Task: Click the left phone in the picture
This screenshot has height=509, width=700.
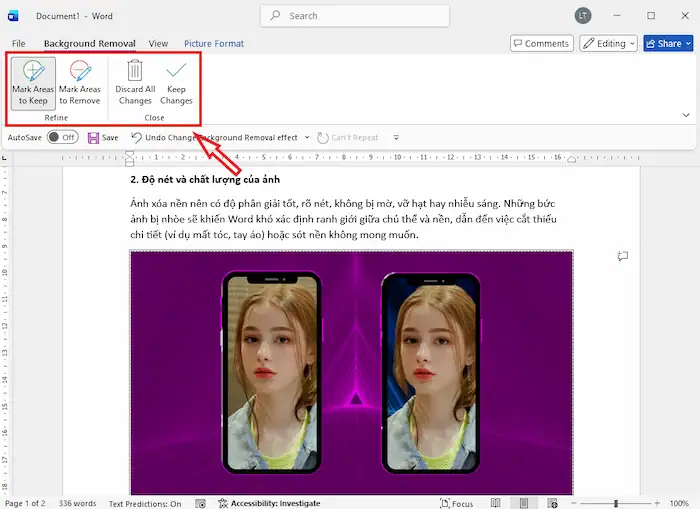Action: (272, 373)
